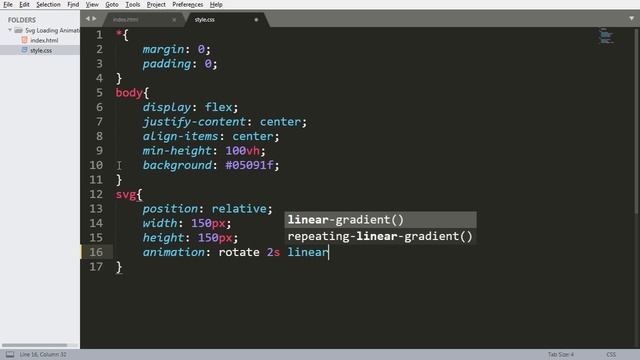The image size is (640, 360).
Task: Click the 2s duration value
Action: [273, 252]
